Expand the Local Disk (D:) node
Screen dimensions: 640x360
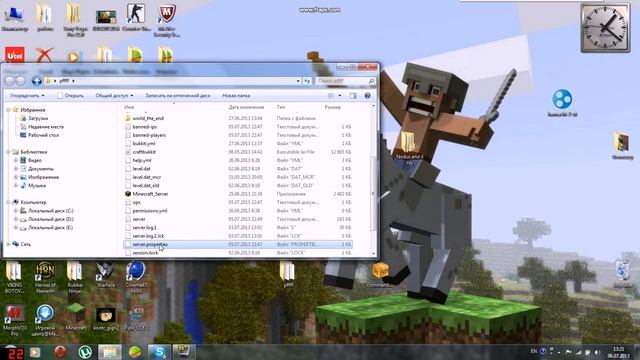(16, 219)
